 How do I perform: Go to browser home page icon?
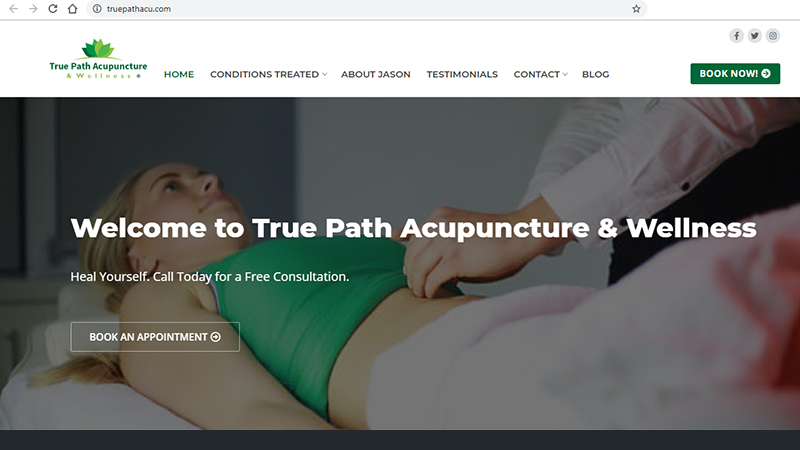point(72,9)
